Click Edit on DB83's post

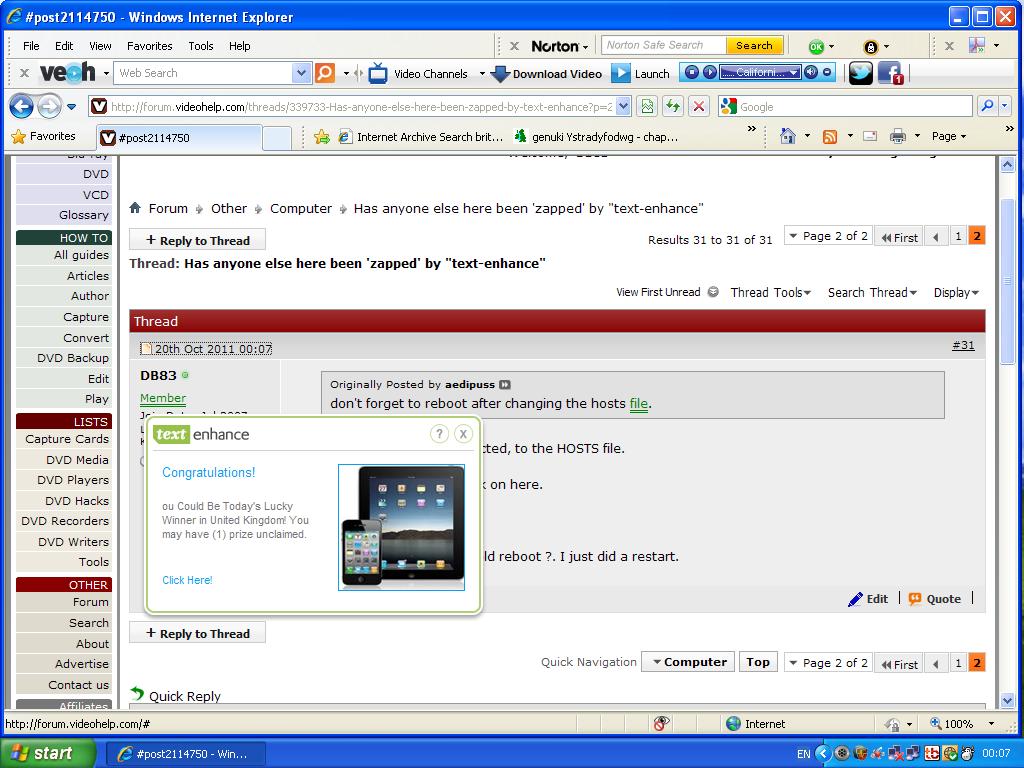point(868,599)
